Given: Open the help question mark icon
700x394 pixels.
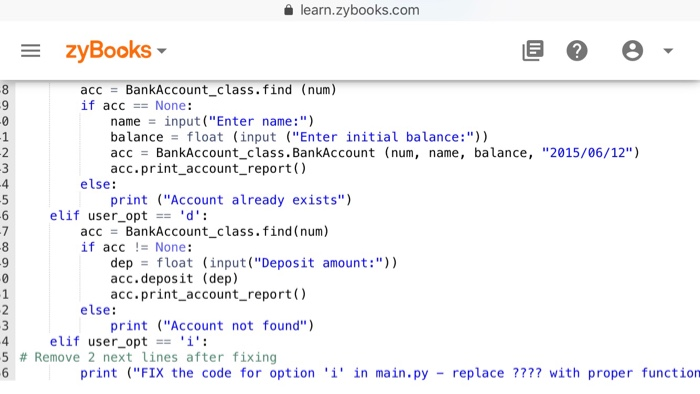Looking at the screenshot, I should pyautogui.click(x=577, y=50).
